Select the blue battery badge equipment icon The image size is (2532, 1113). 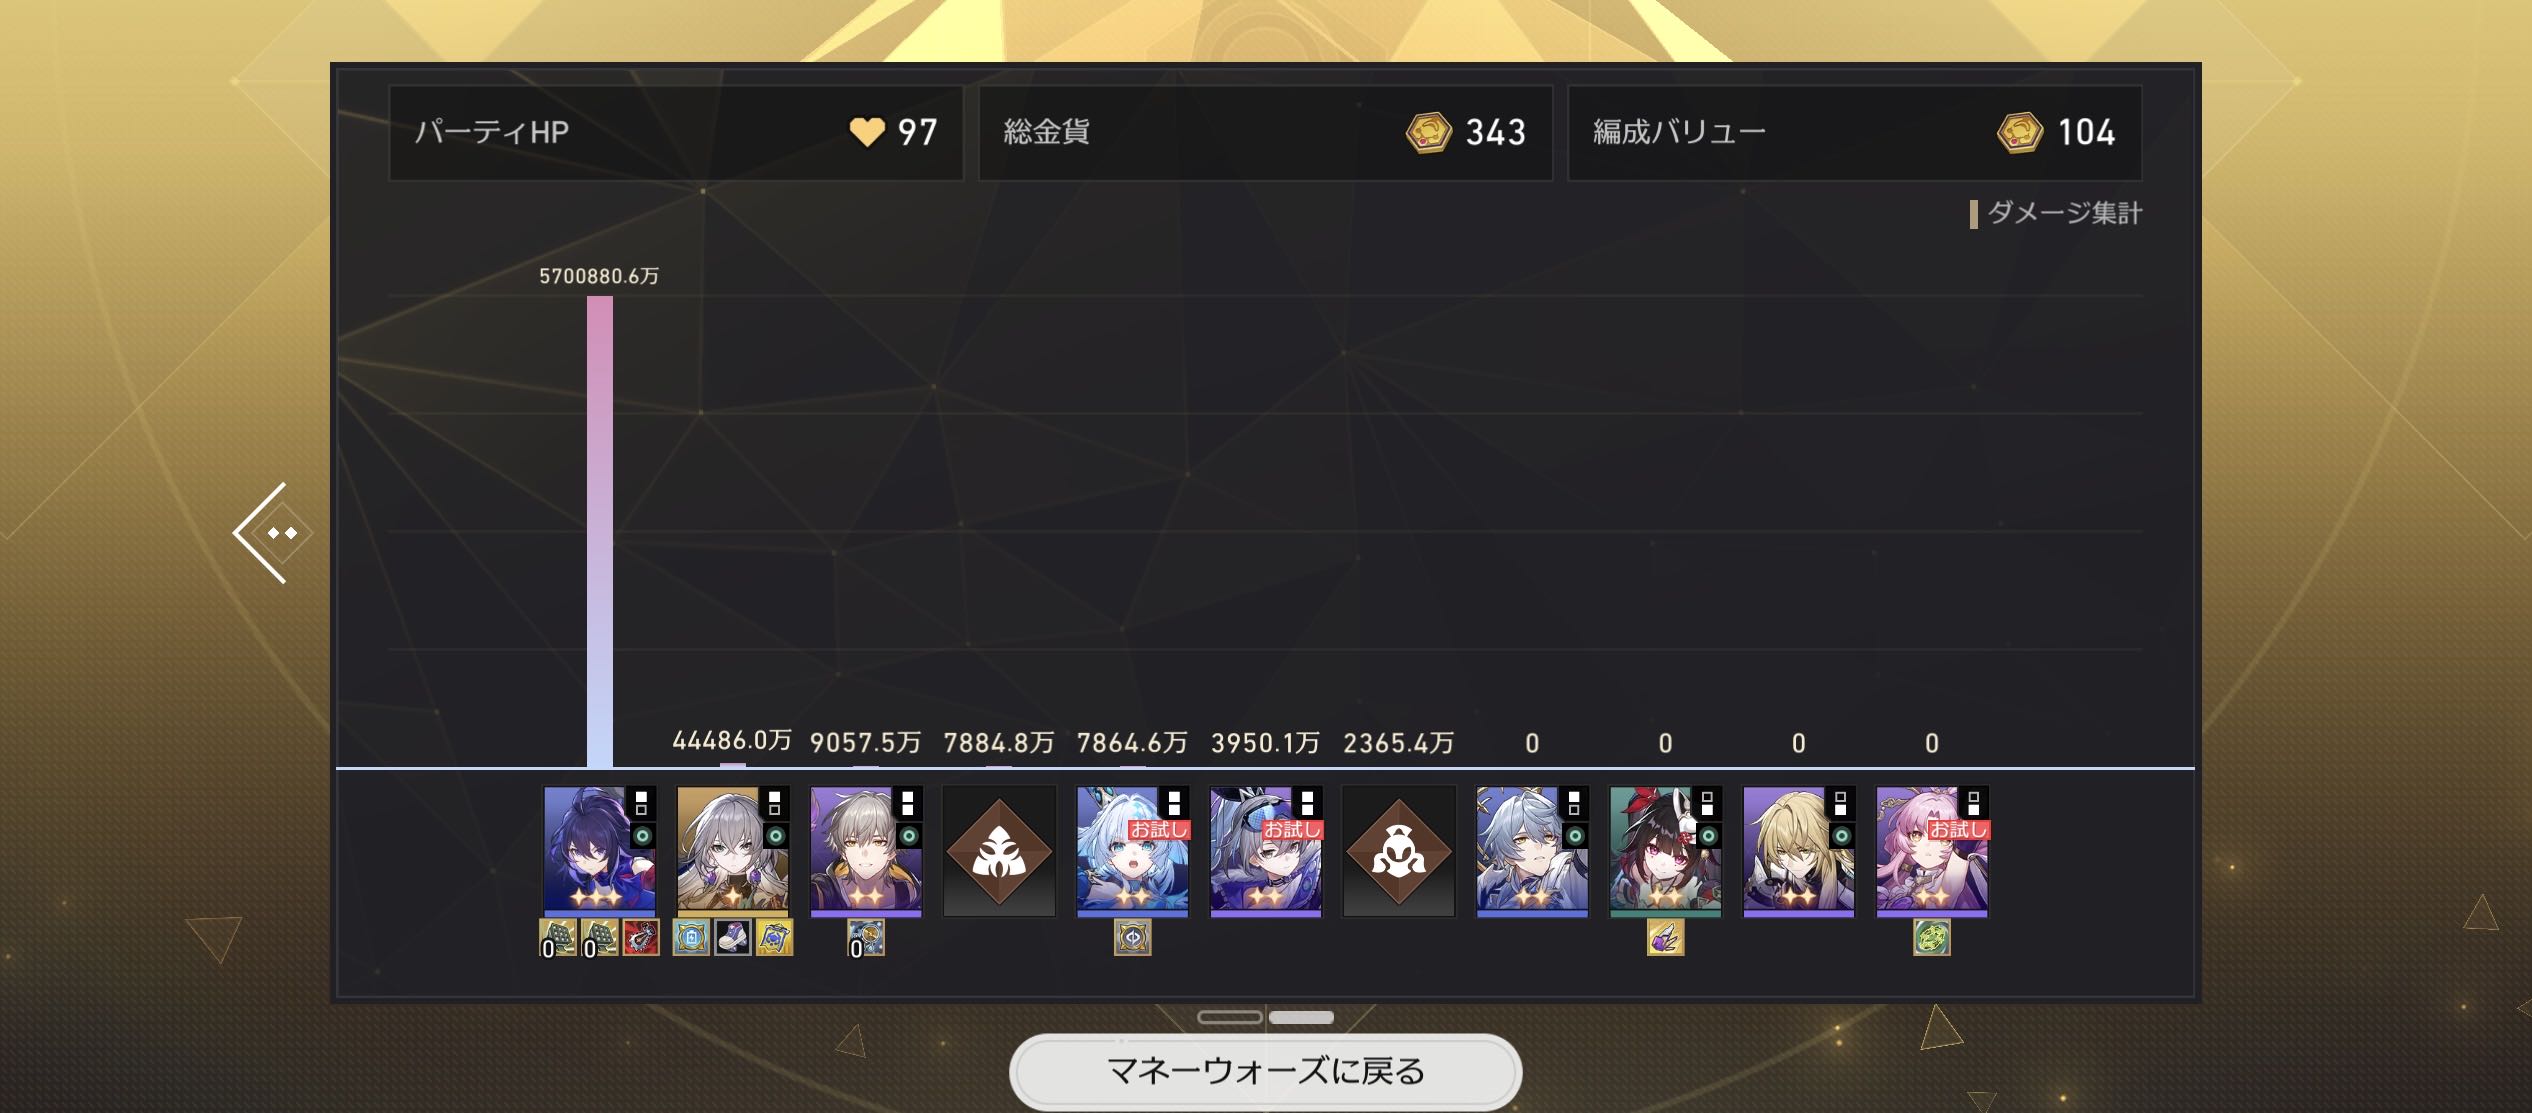click(692, 938)
